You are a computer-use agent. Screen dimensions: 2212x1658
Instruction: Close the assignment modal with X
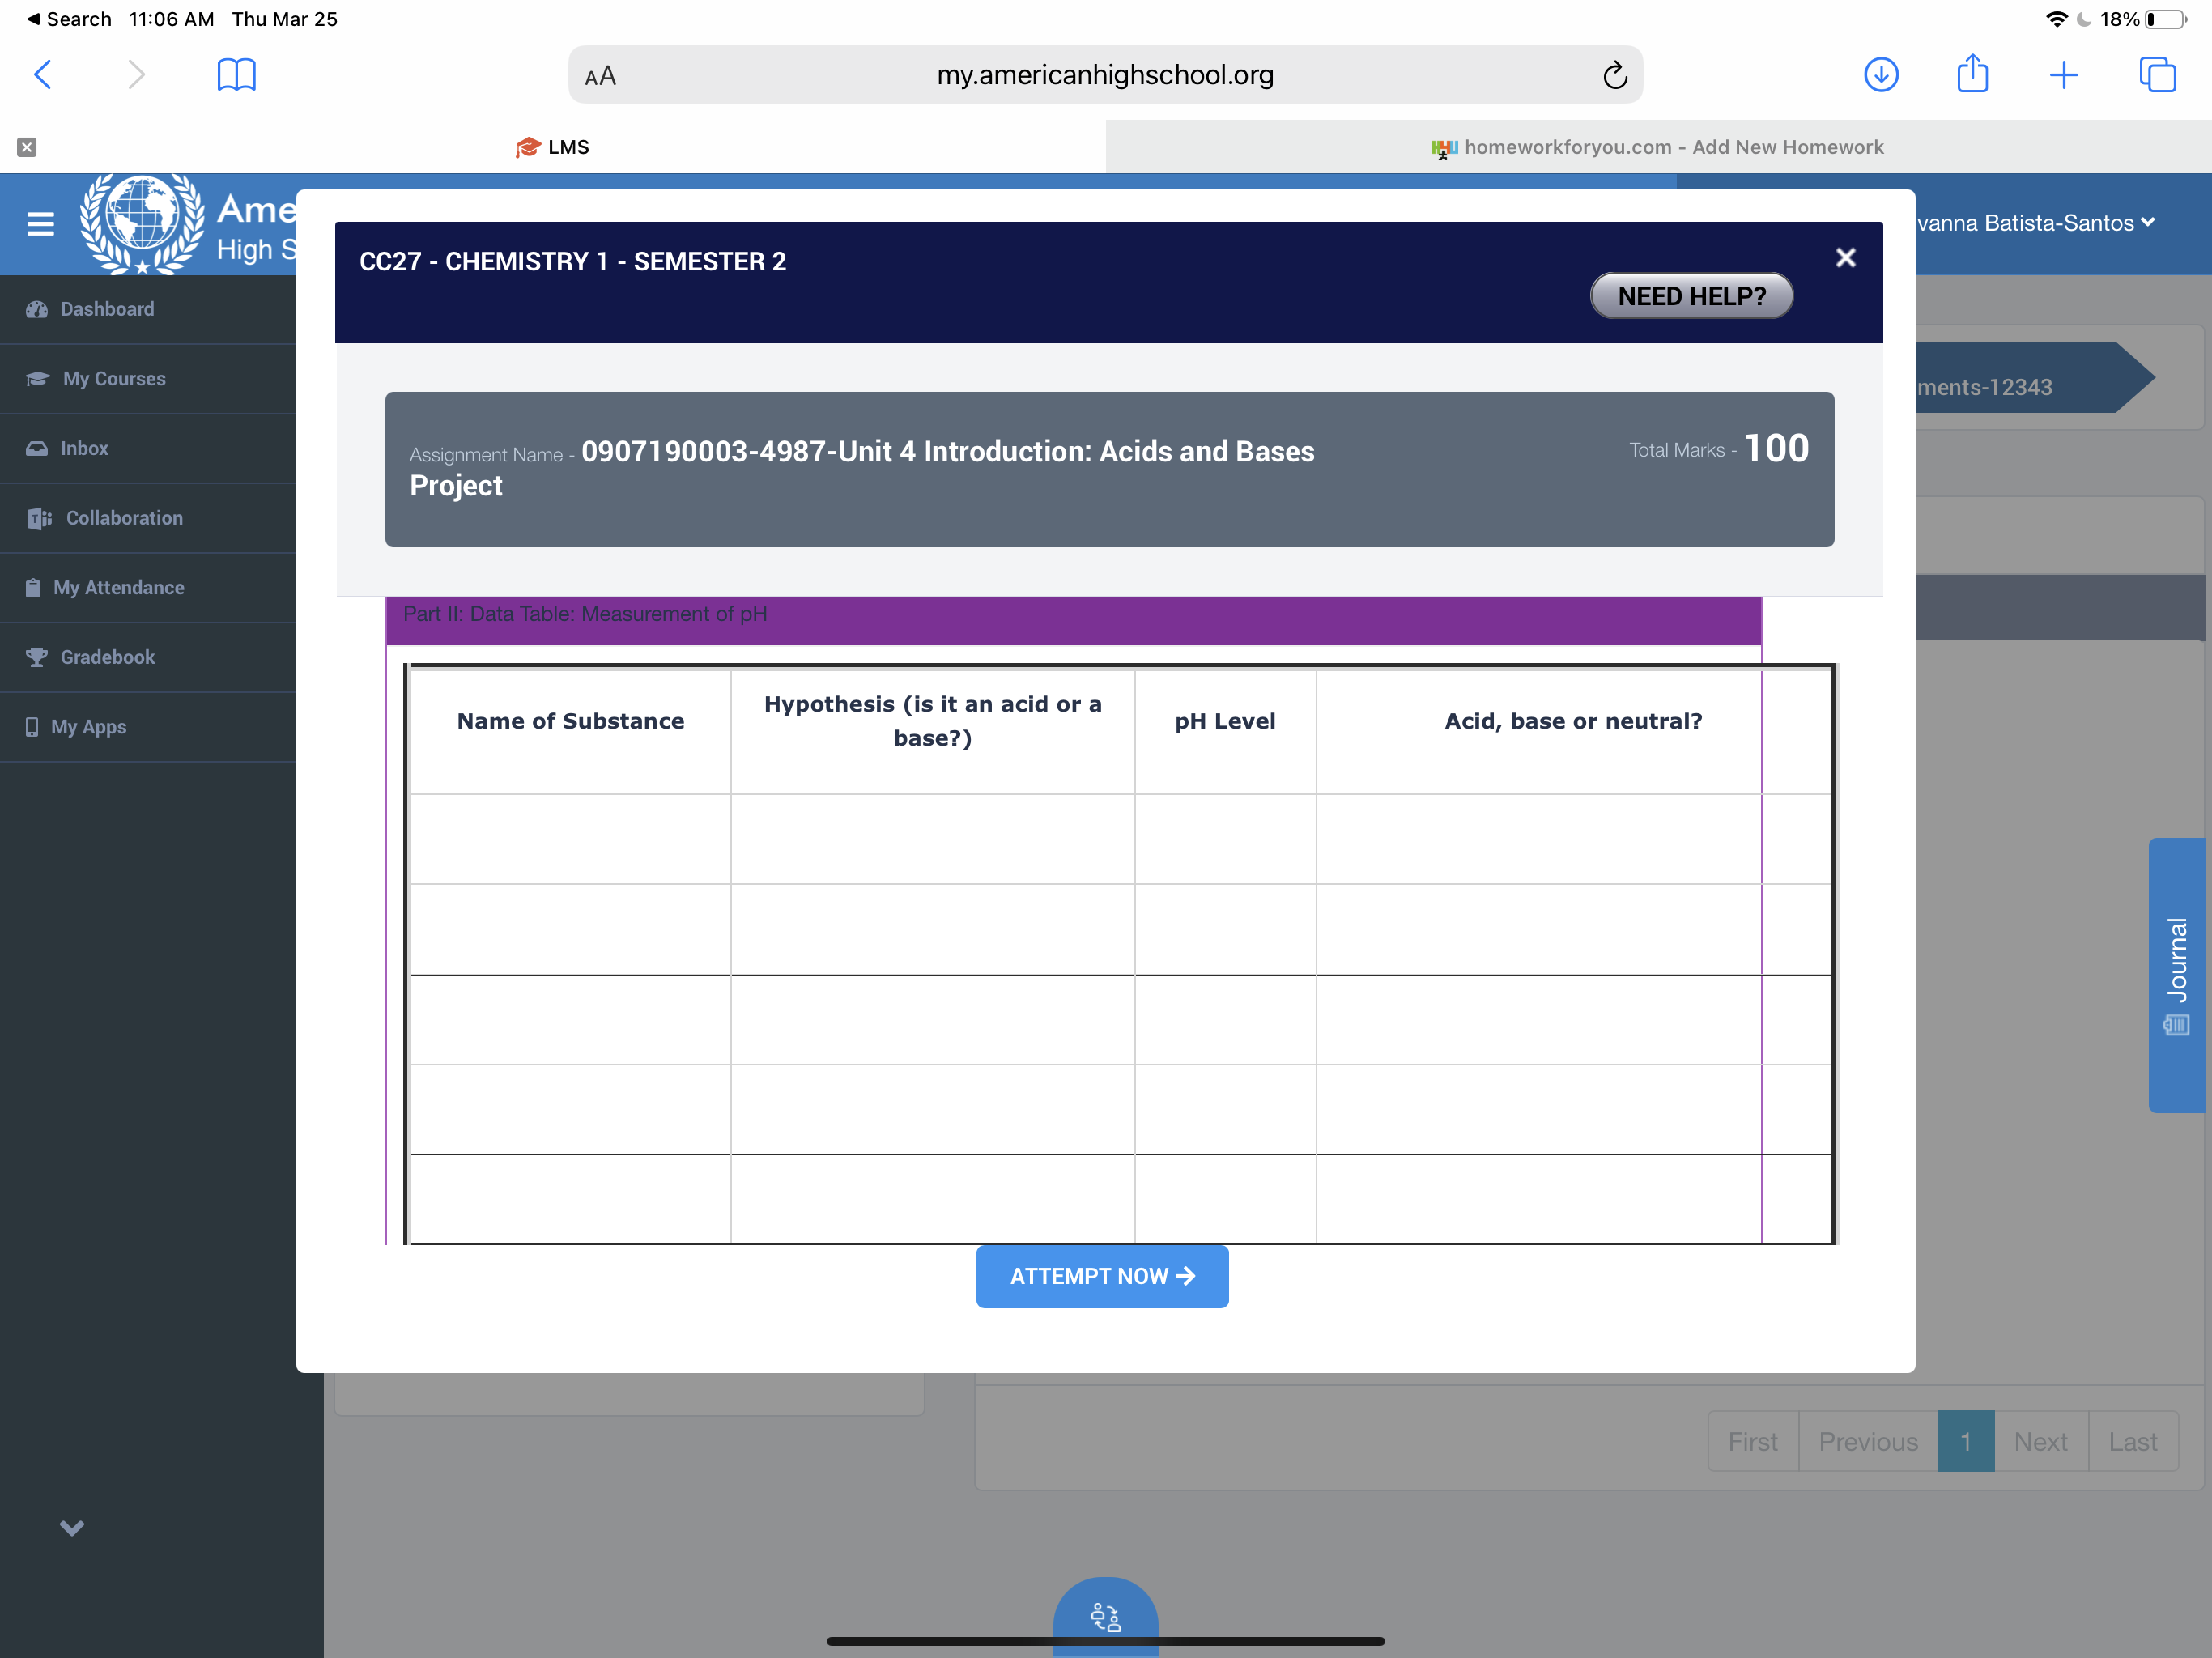tap(1845, 258)
